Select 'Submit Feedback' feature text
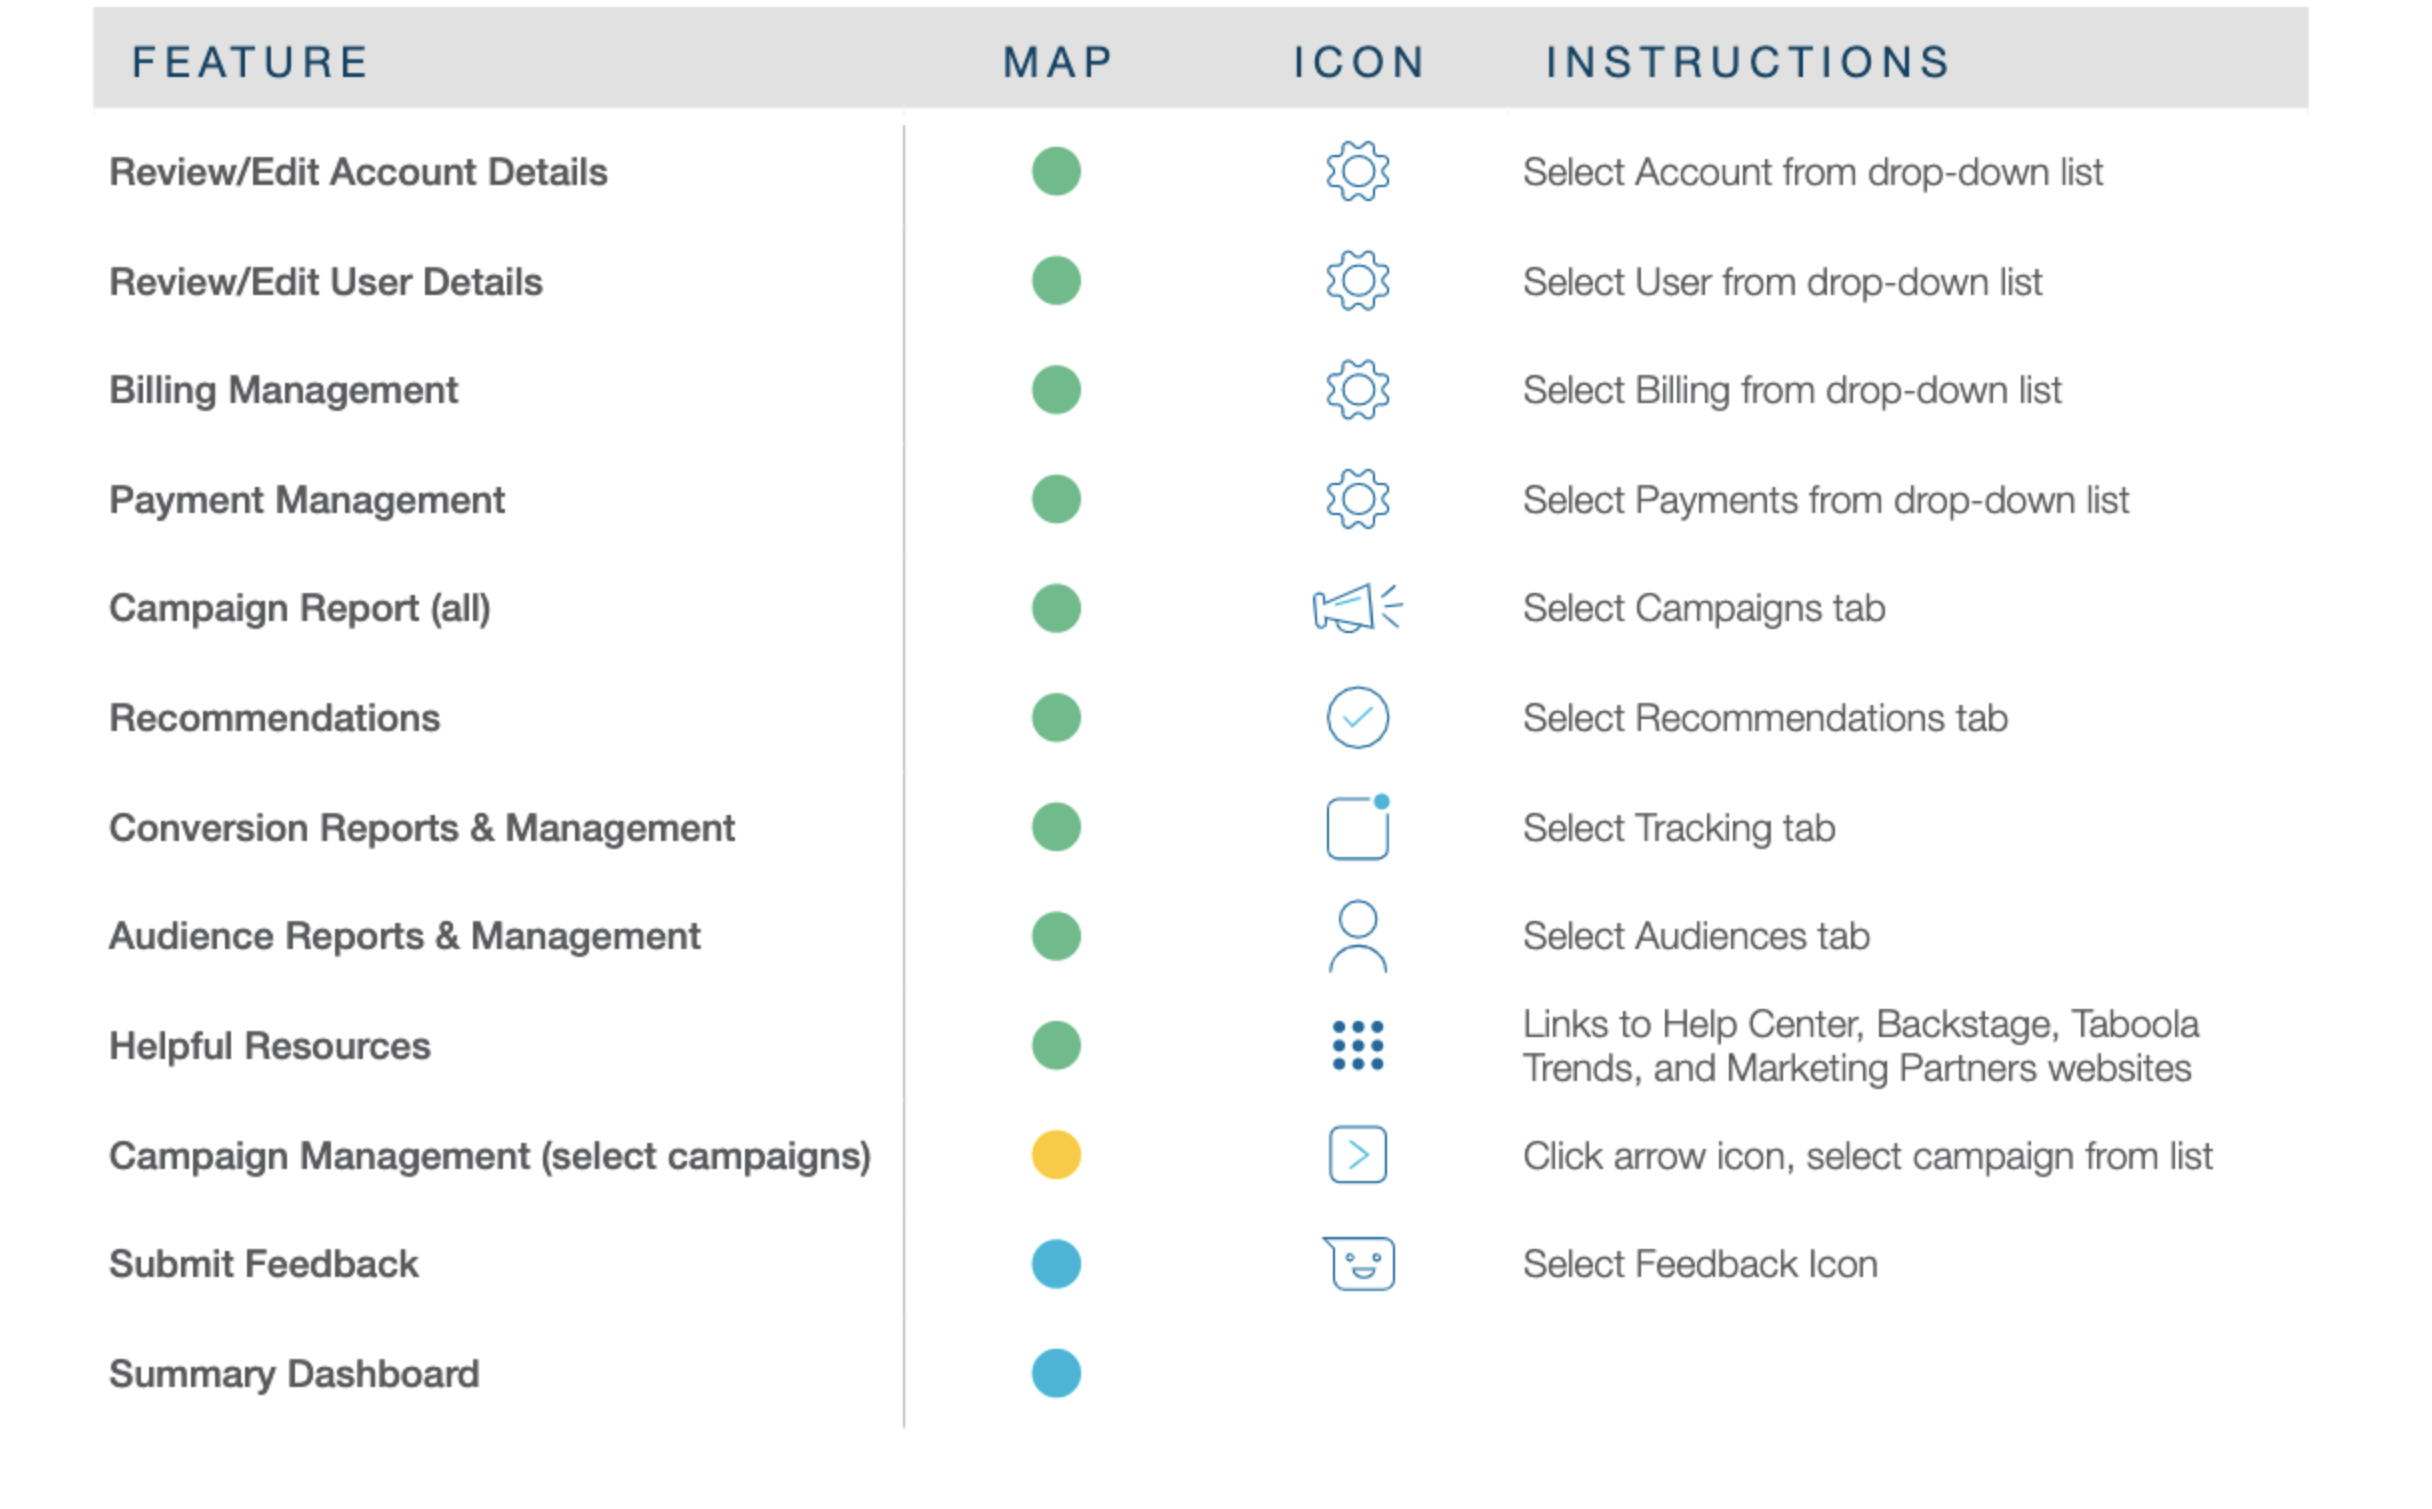 coord(264,1264)
